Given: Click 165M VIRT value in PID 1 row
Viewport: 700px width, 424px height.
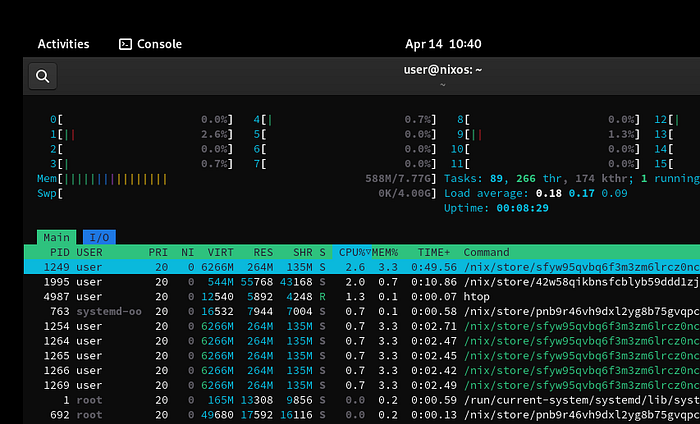Looking at the screenshot, I should pos(221,399).
